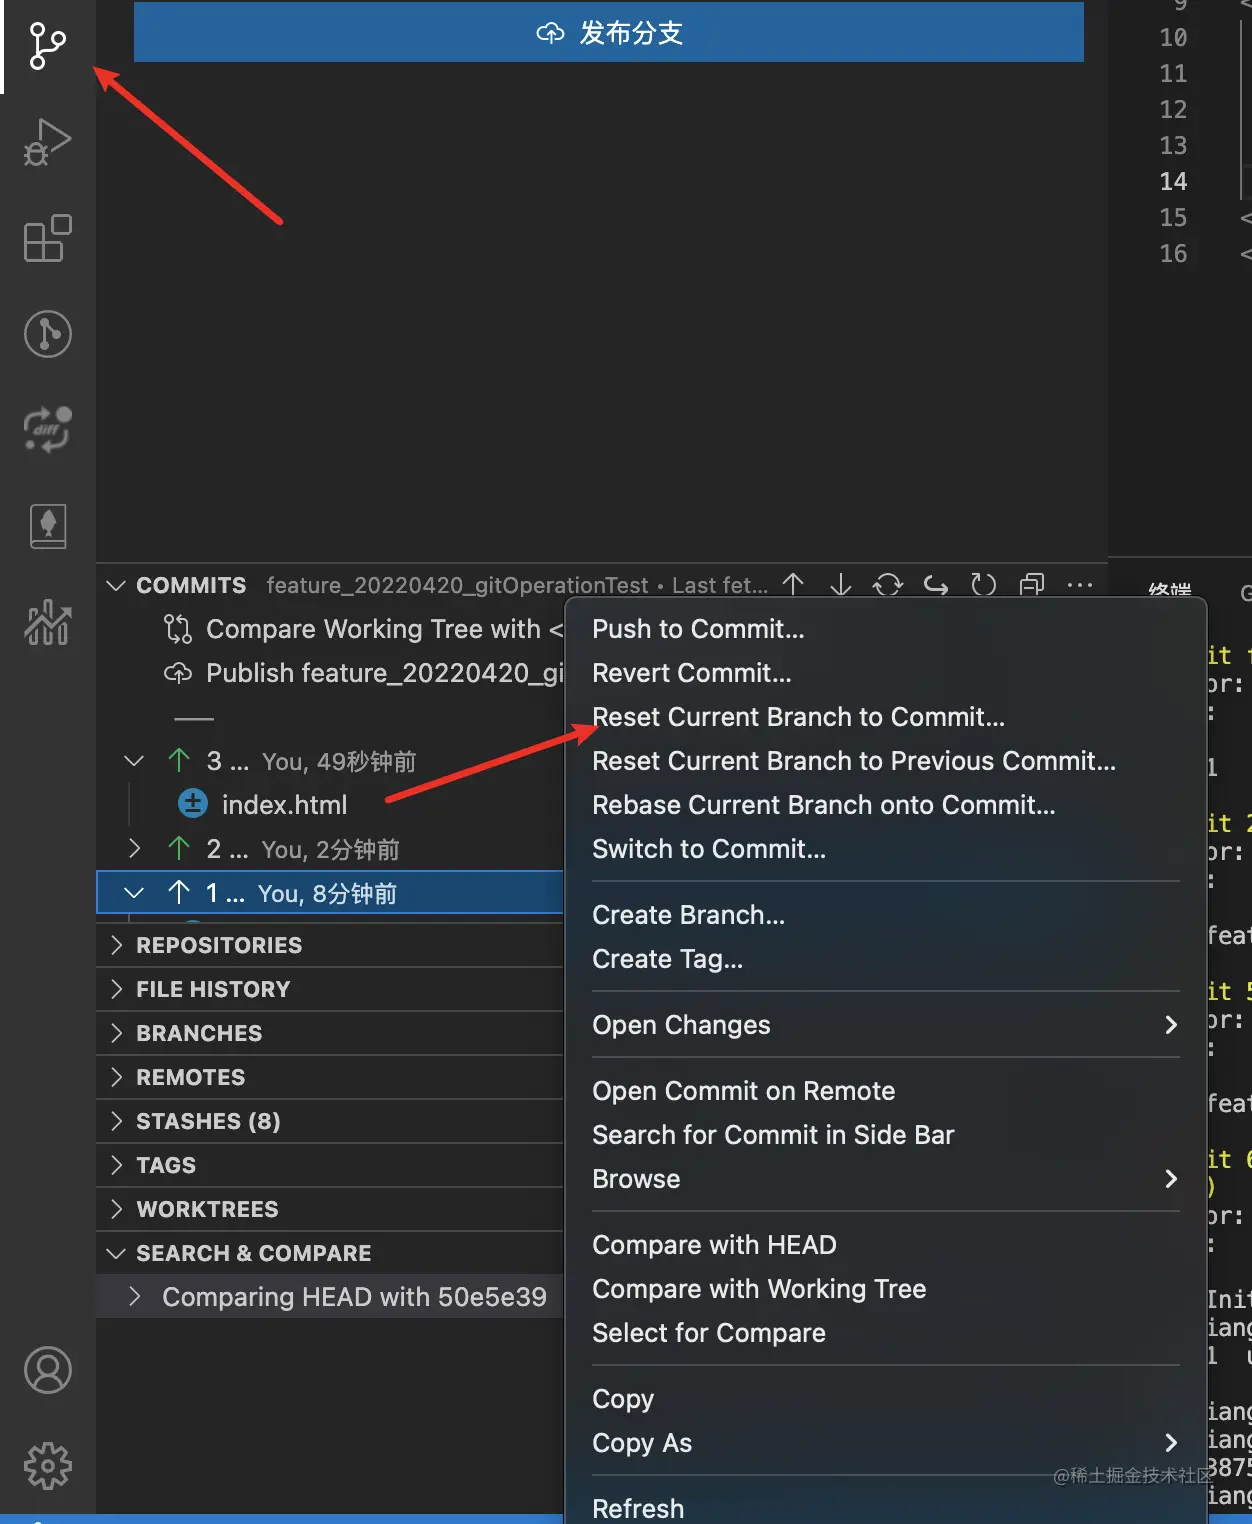Click the pull down arrow in COMMITS toolbar
Screen dimensions: 1252x1524
[x=841, y=584]
